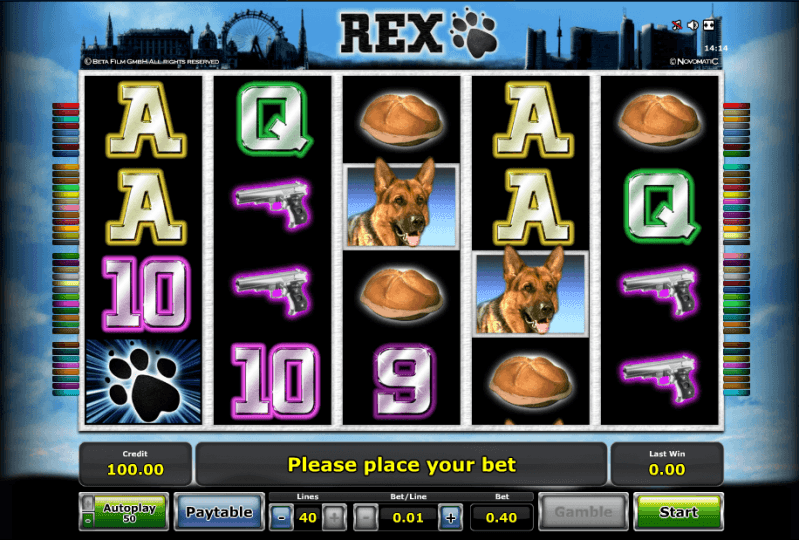Toggle the fullscreen arrows icon
The image size is (799, 540).
(709, 25)
